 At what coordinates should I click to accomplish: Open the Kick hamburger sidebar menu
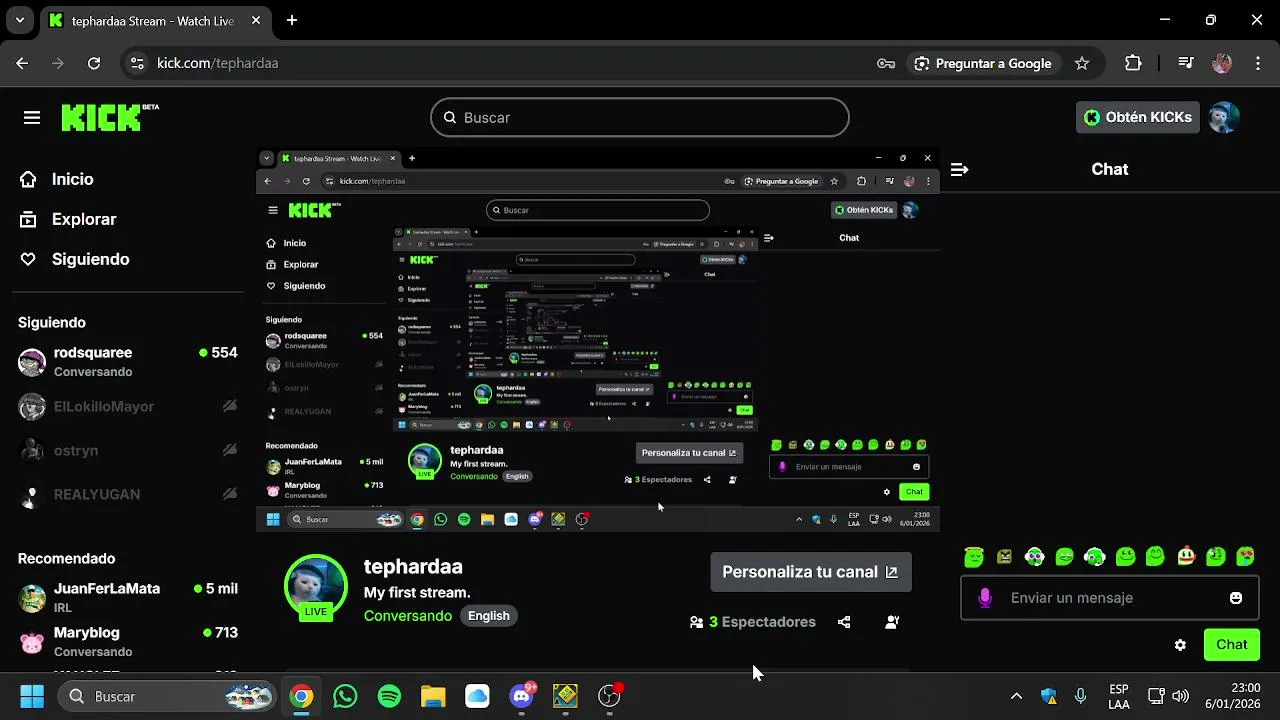point(32,118)
